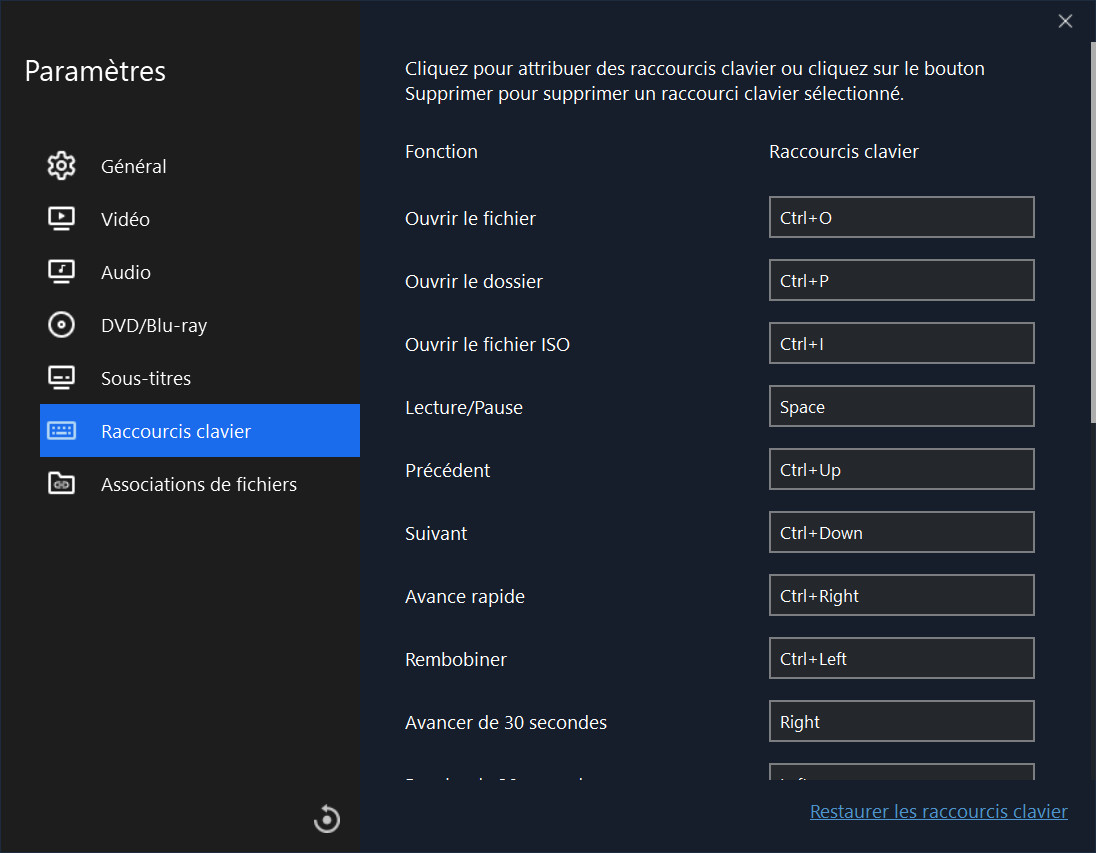The height and width of the screenshot is (853, 1096).
Task: Click the Audio music-note icon
Action: tap(62, 272)
